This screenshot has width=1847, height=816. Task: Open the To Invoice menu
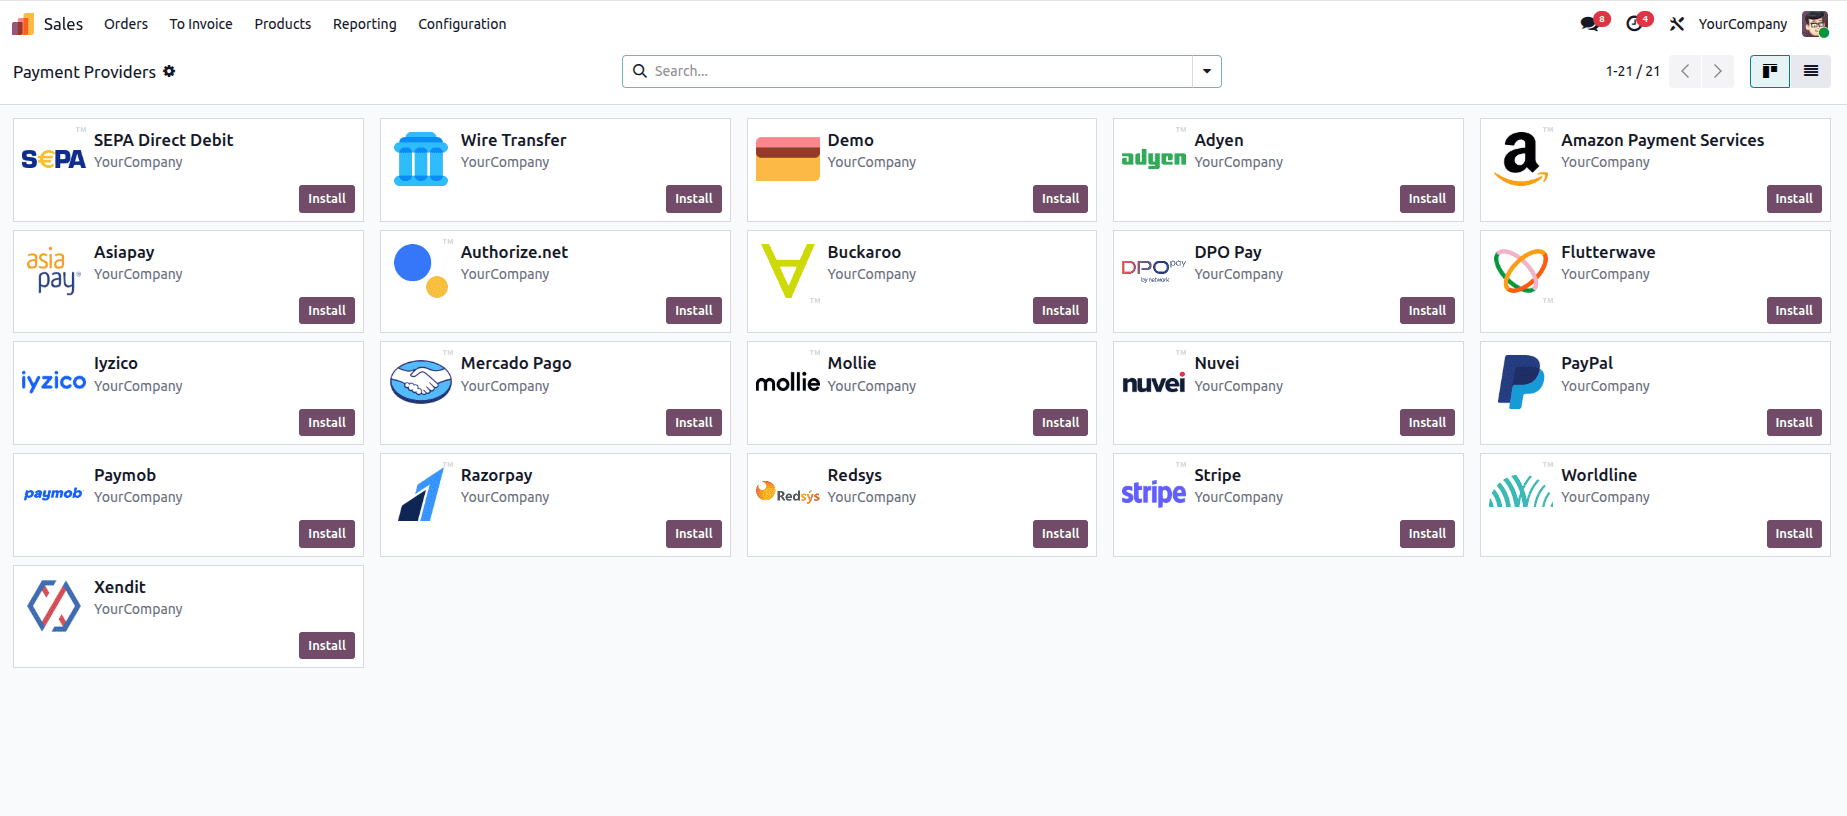pyautogui.click(x=201, y=24)
